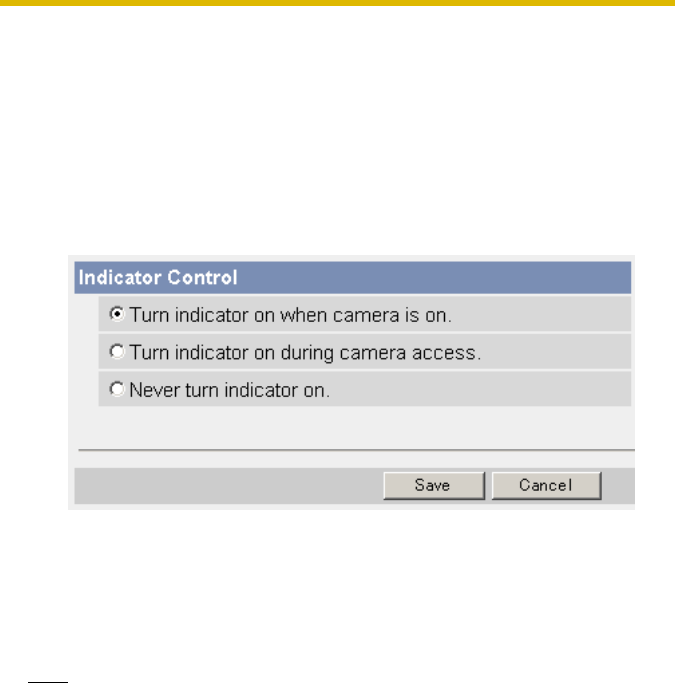
Task: Click empty gray space below the radio options
Action: 354,427
